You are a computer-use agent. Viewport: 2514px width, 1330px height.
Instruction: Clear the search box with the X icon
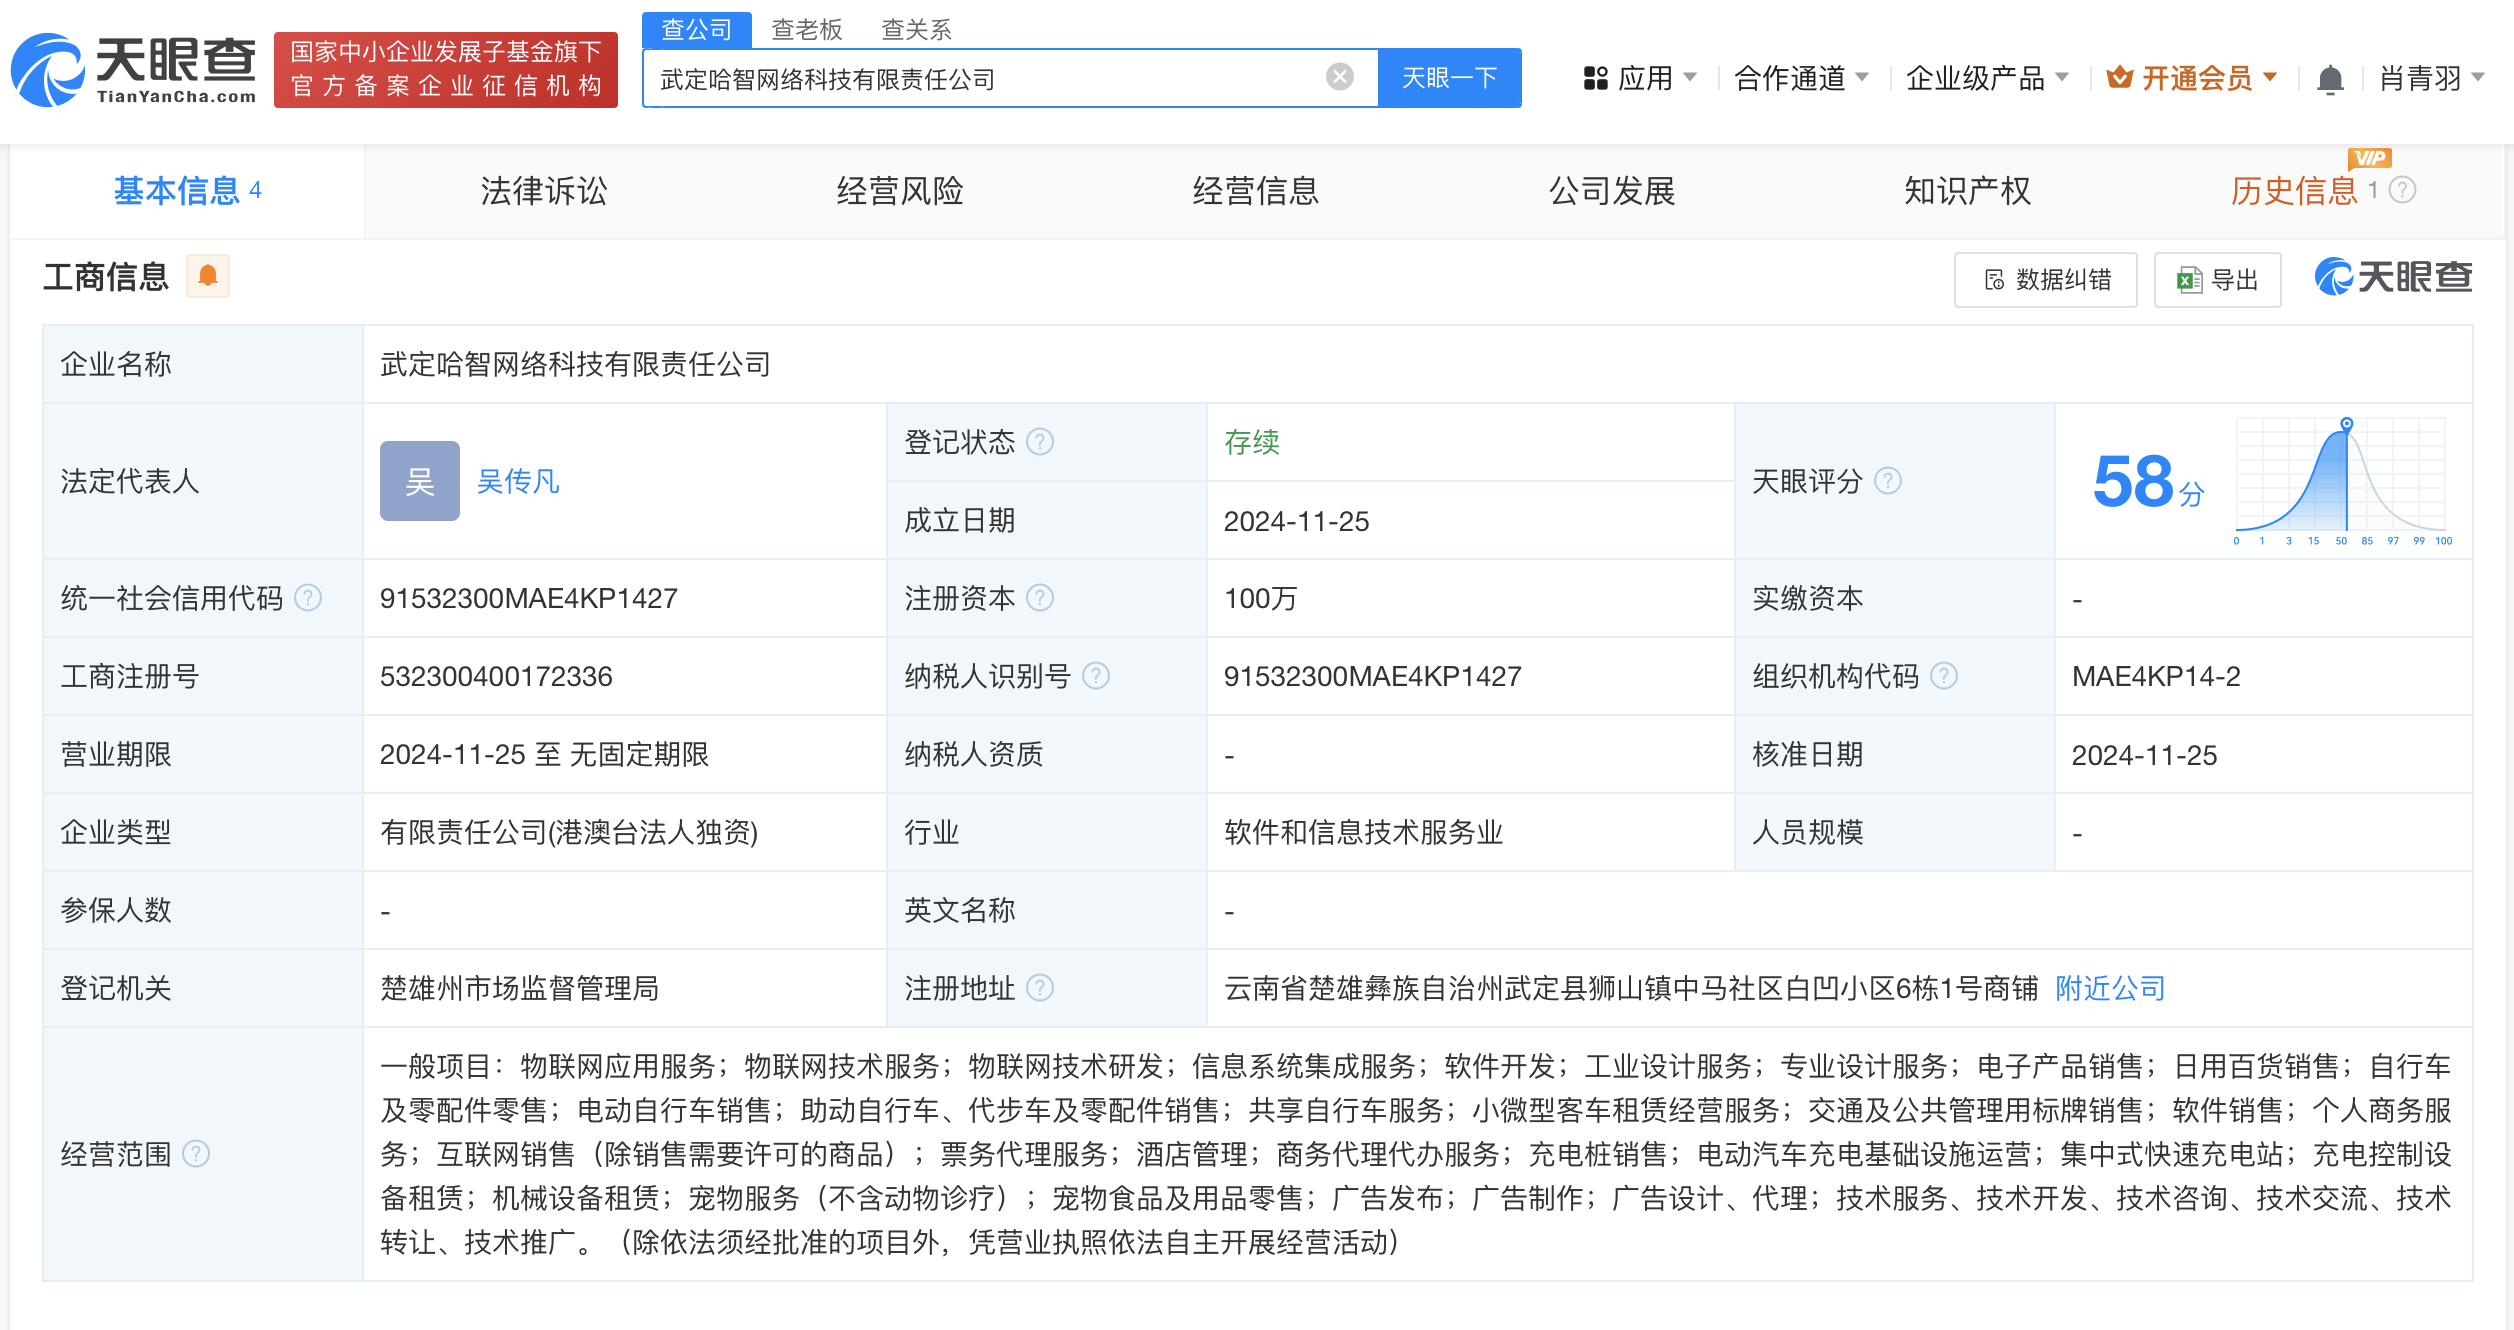1339,77
